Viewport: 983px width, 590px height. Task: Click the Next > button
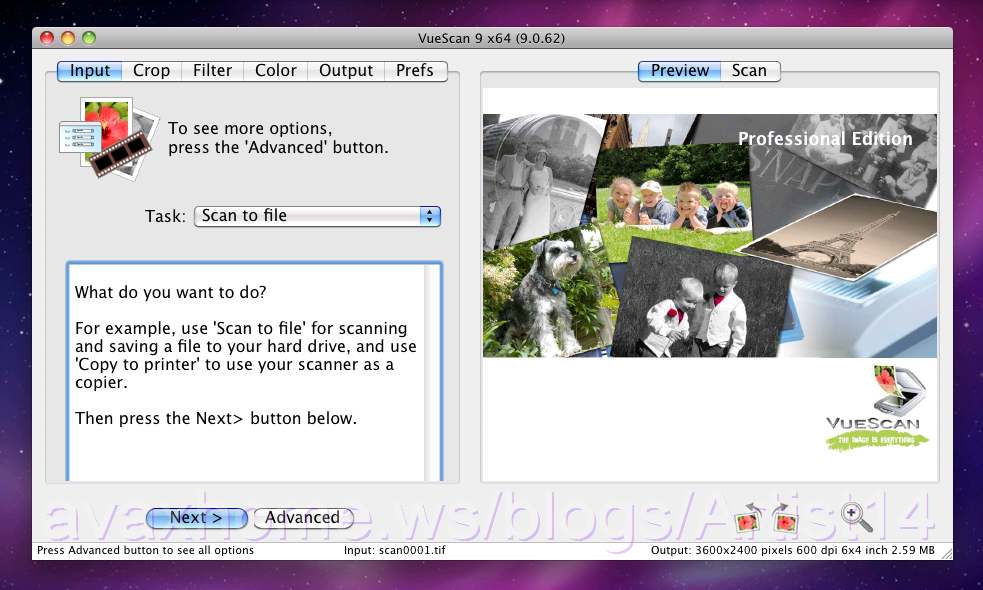point(196,518)
